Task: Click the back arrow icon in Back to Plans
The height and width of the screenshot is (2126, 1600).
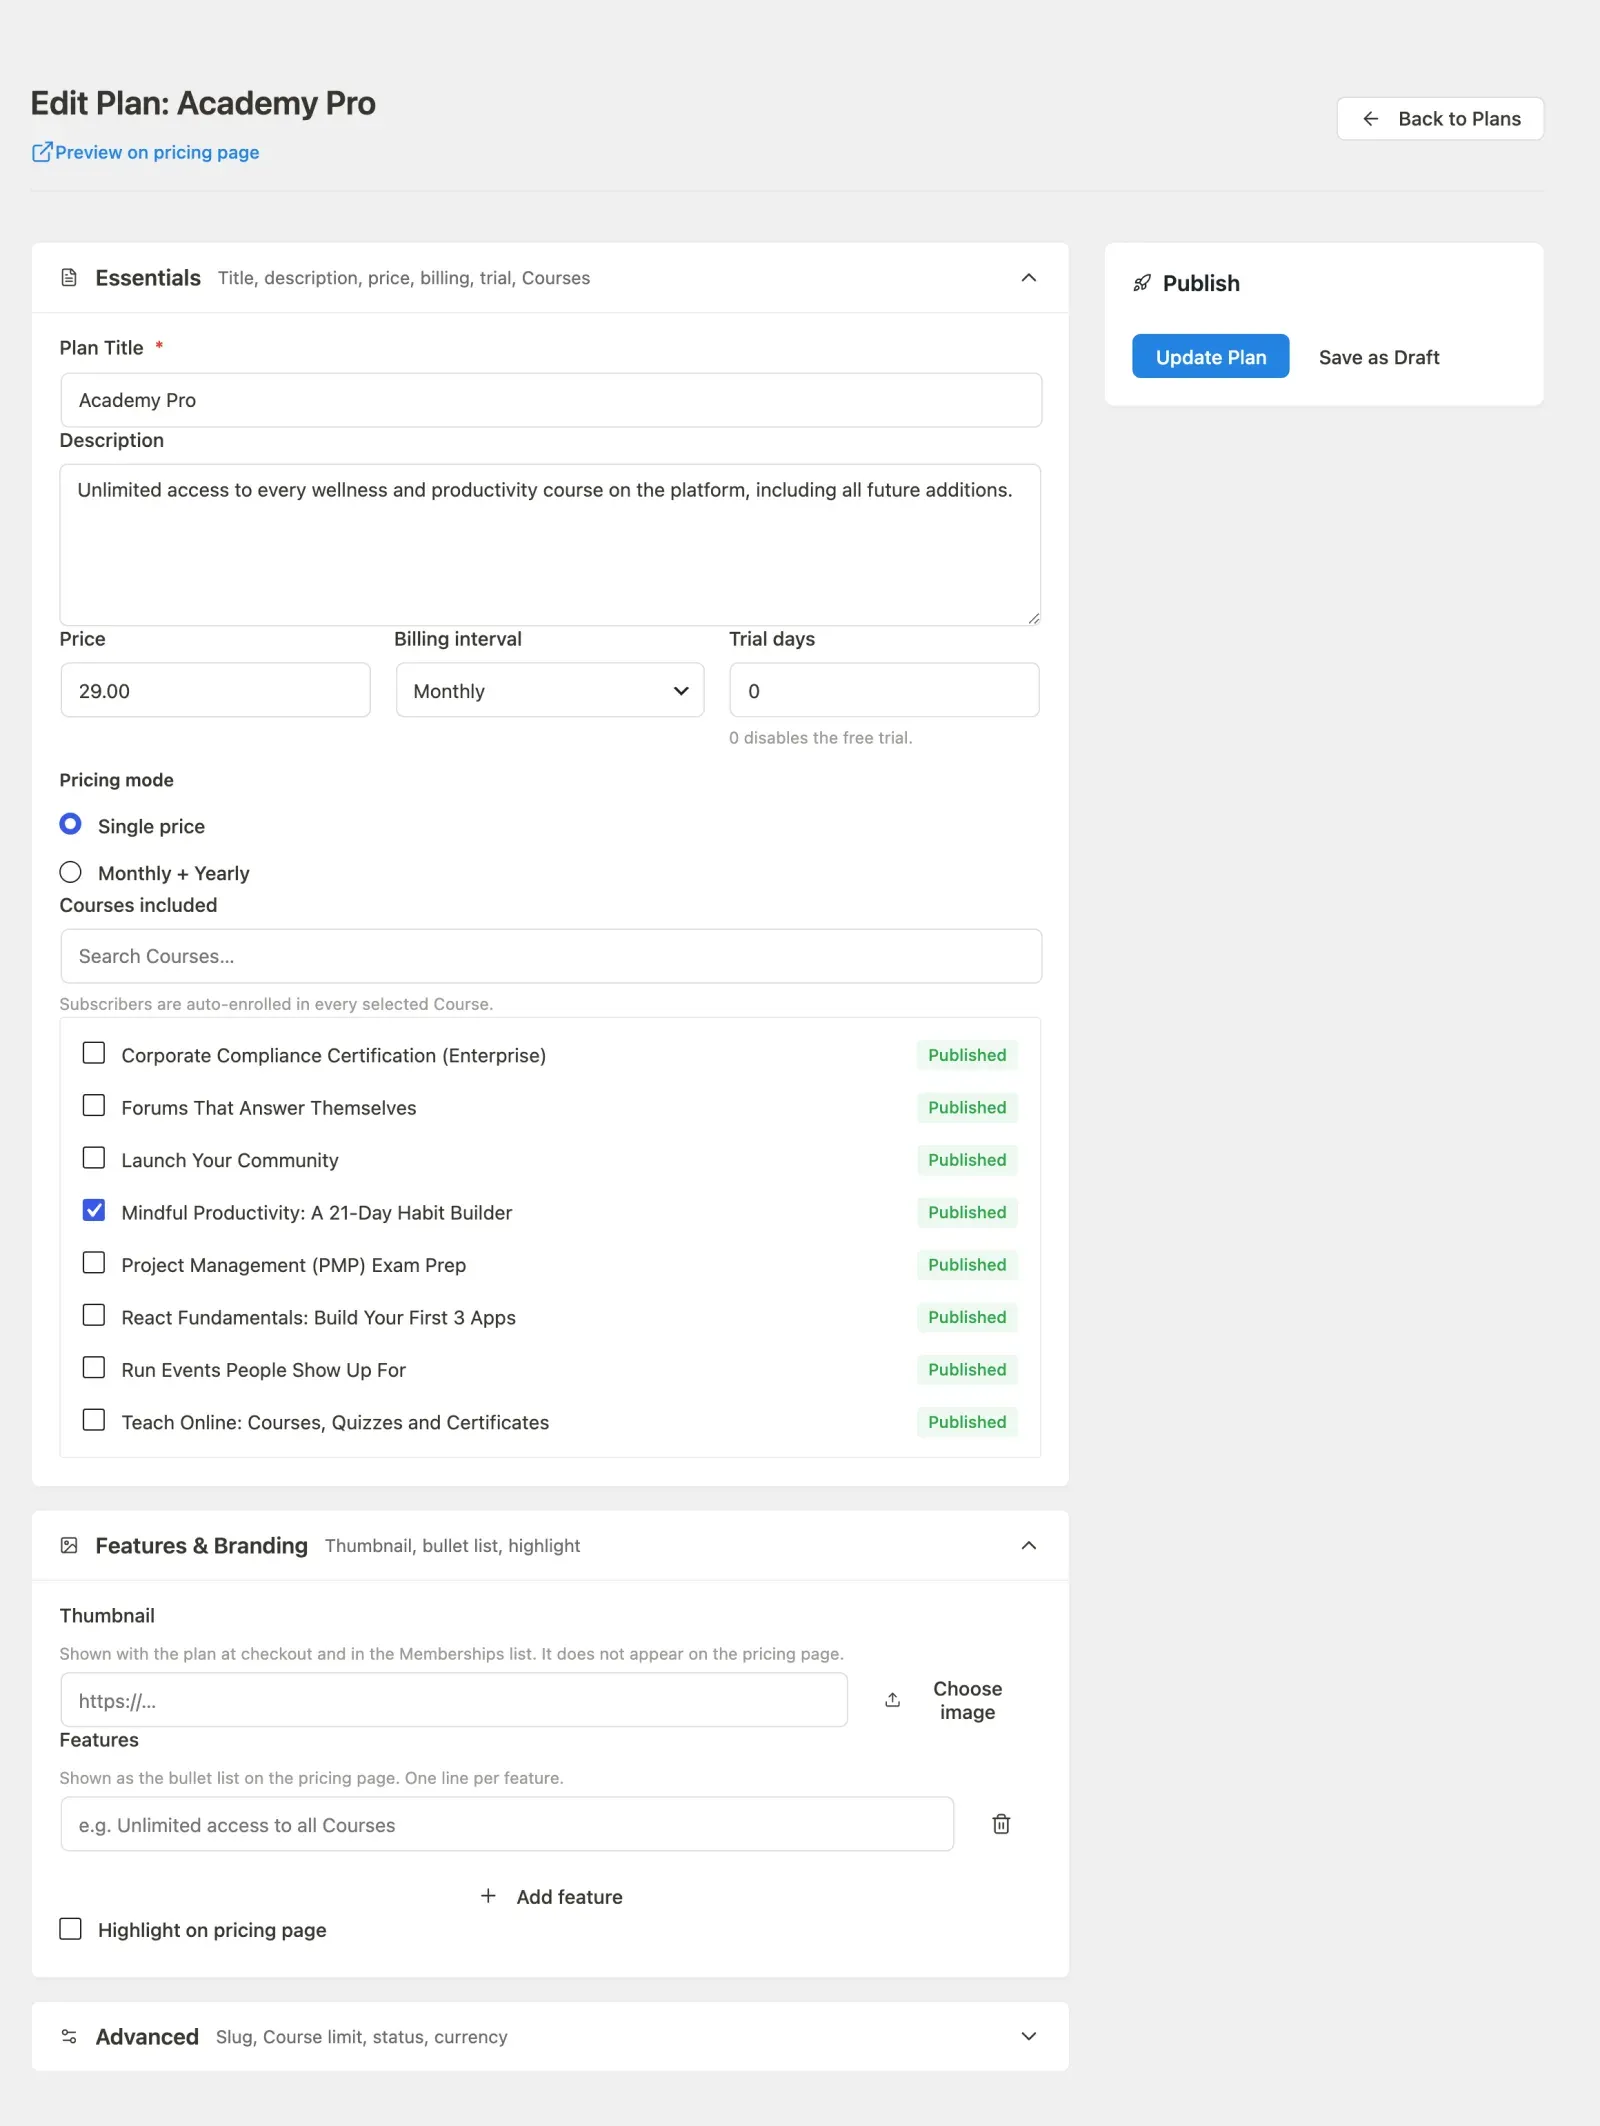Action: [1371, 119]
